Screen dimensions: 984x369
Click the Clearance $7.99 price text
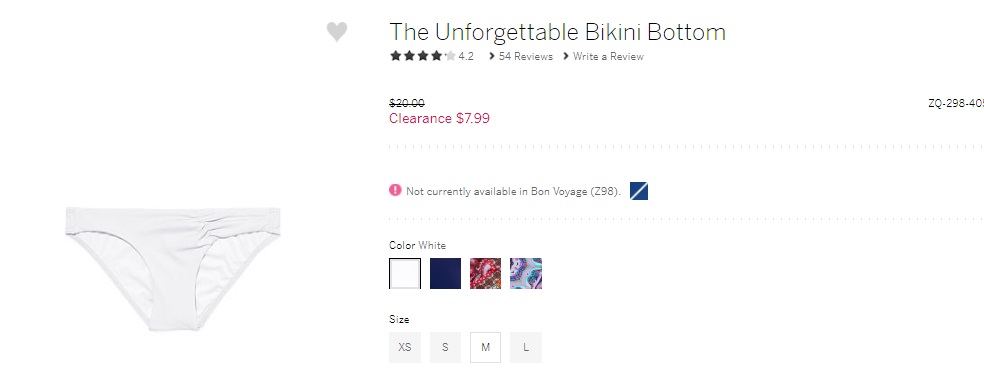439,119
